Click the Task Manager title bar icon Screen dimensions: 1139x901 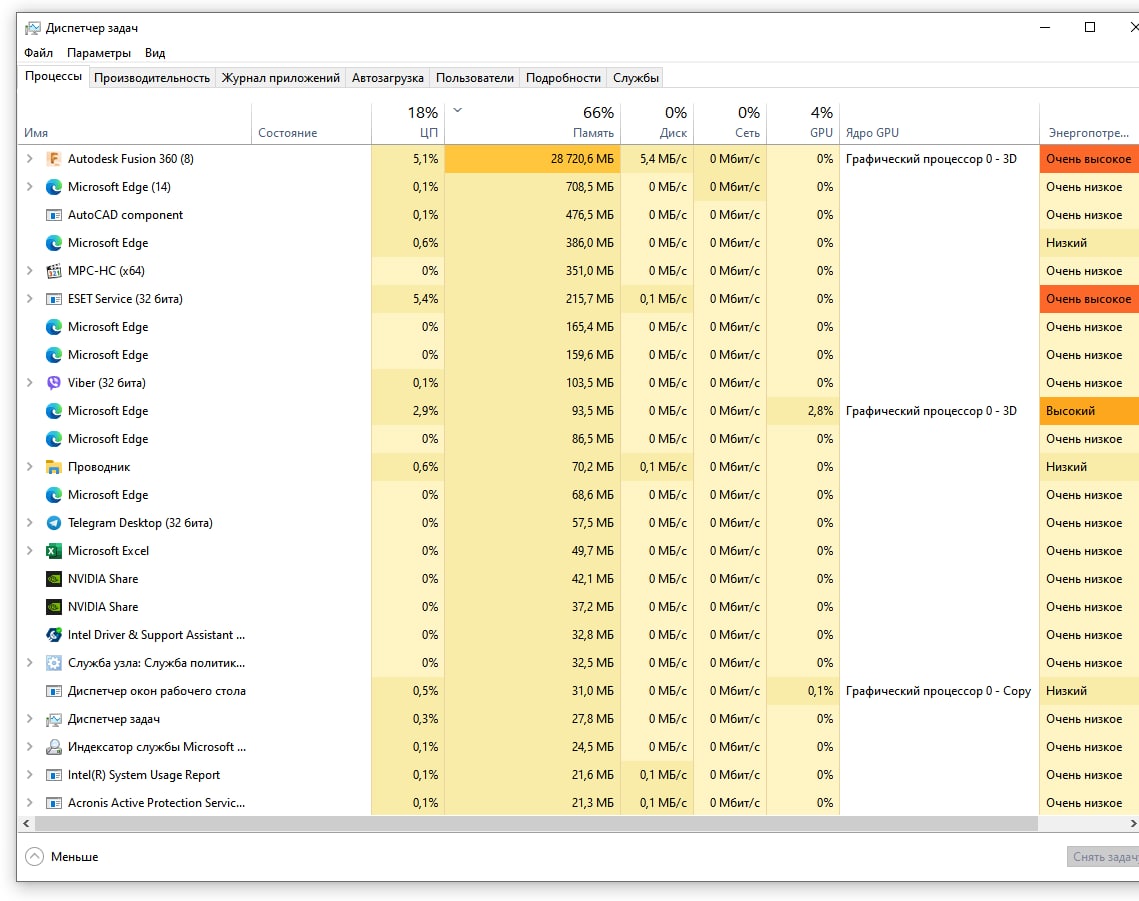[33, 28]
